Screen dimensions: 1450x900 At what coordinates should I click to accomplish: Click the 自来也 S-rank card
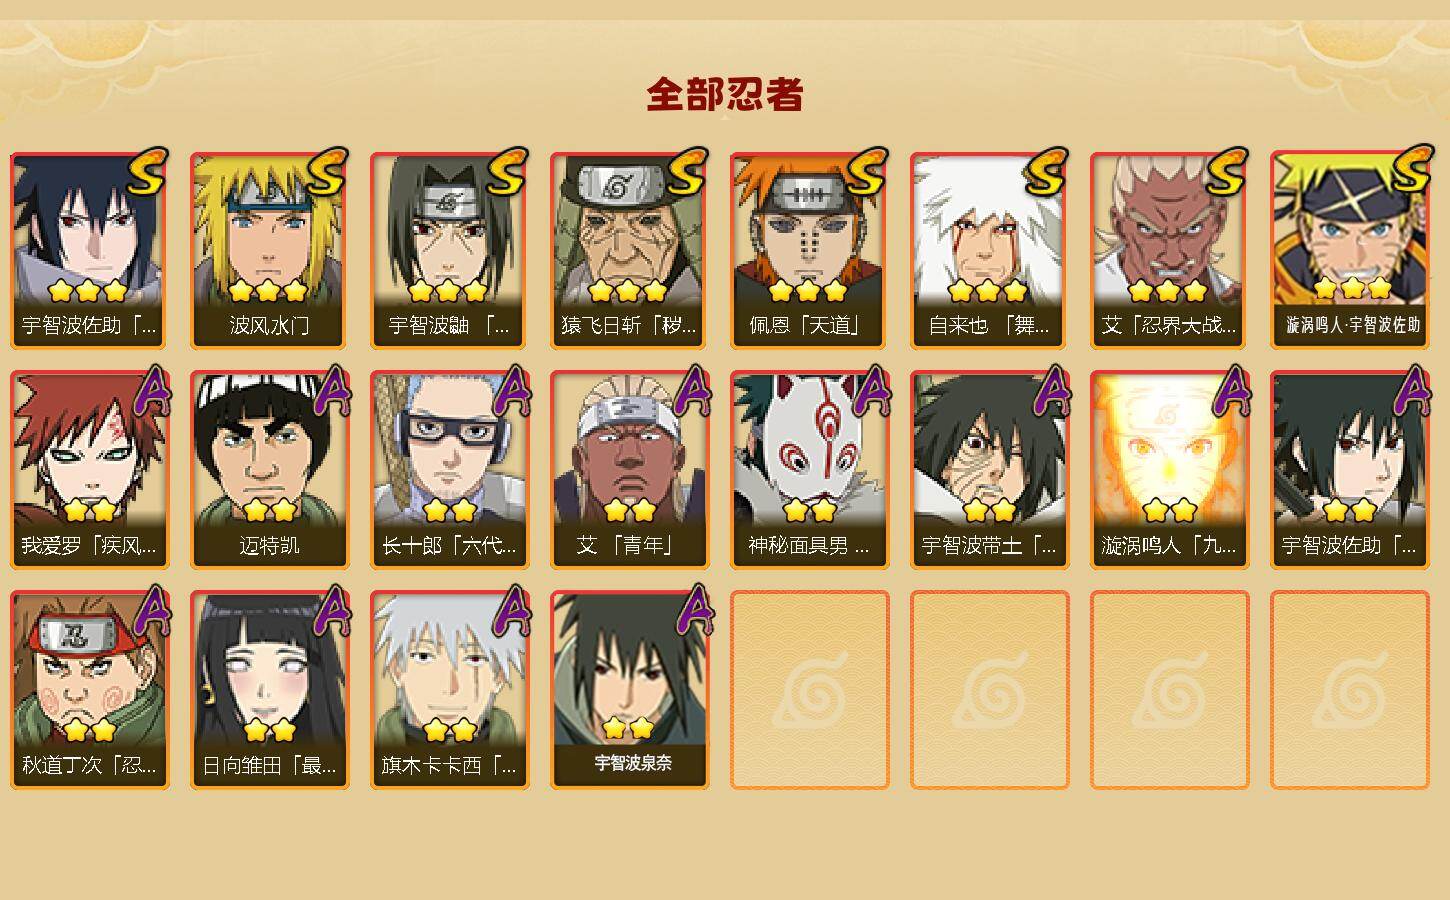(x=989, y=250)
